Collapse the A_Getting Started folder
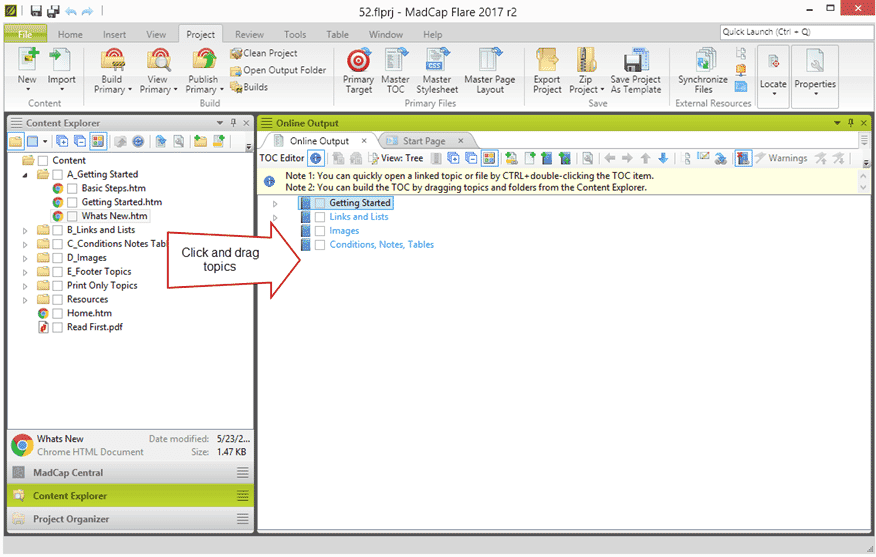The image size is (876, 557). (x=25, y=175)
